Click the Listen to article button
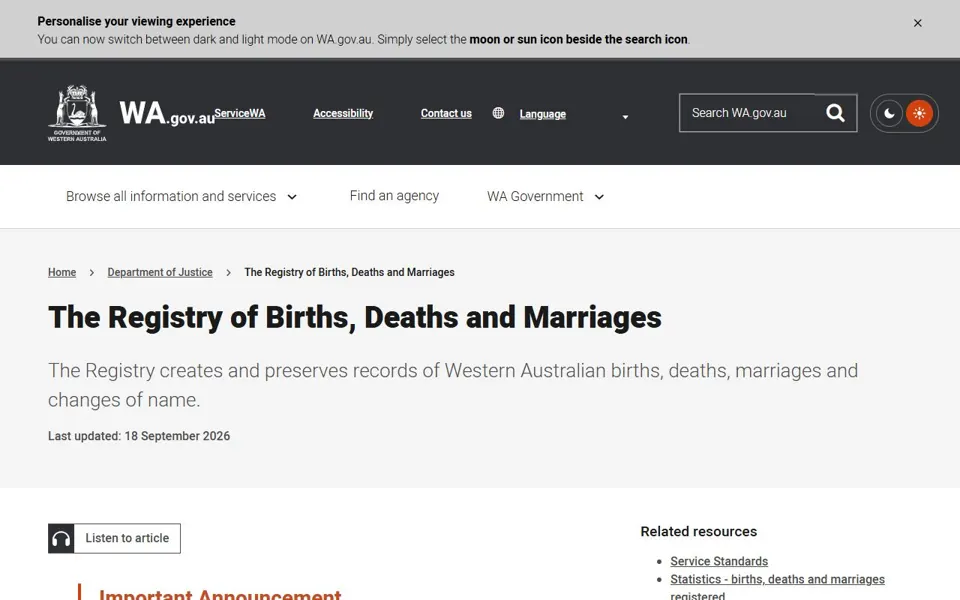This screenshot has width=960, height=600. [114, 538]
